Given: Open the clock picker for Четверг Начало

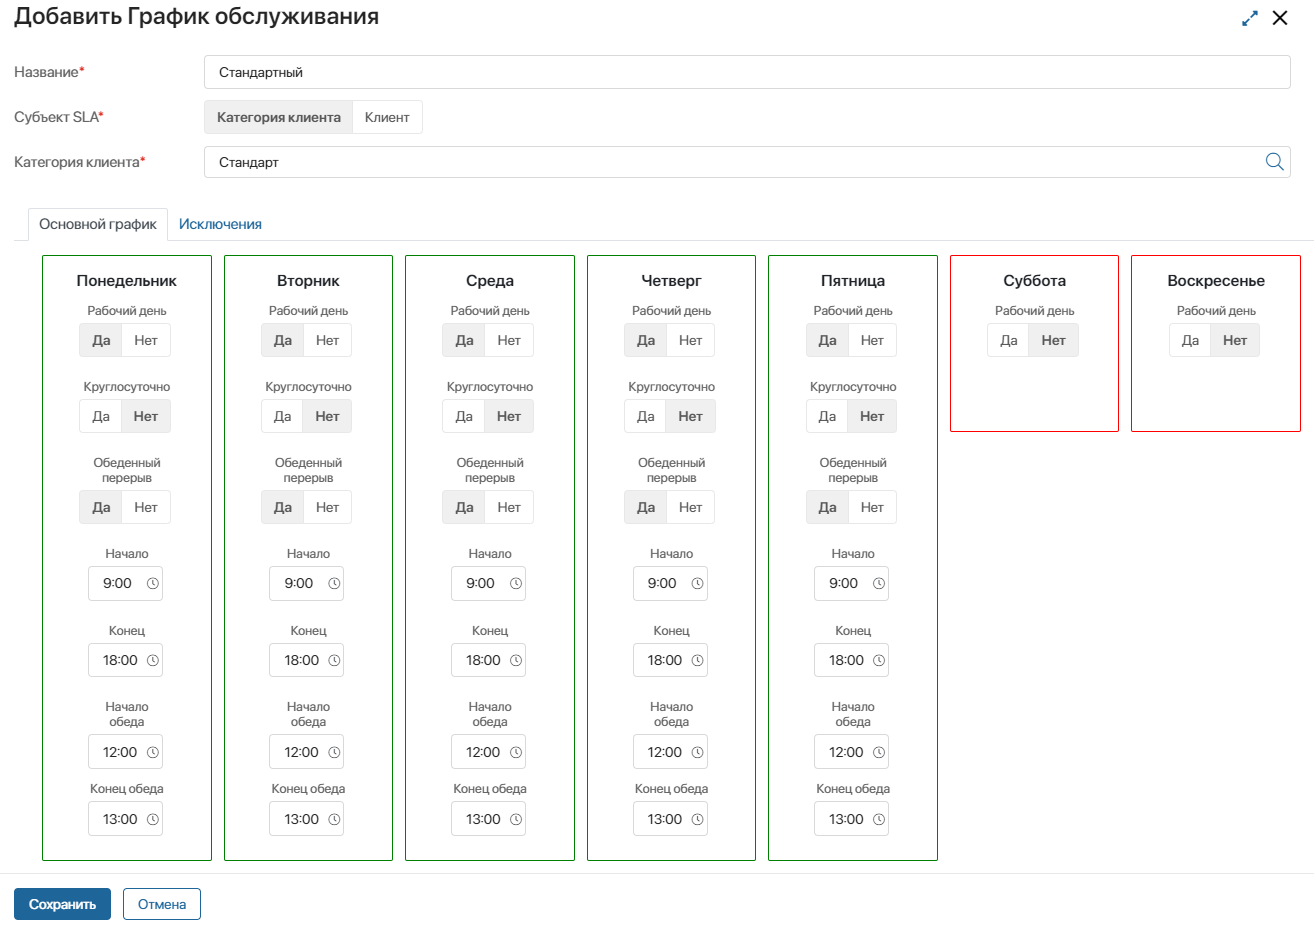Looking at the screenshot, I should (698, 584).
